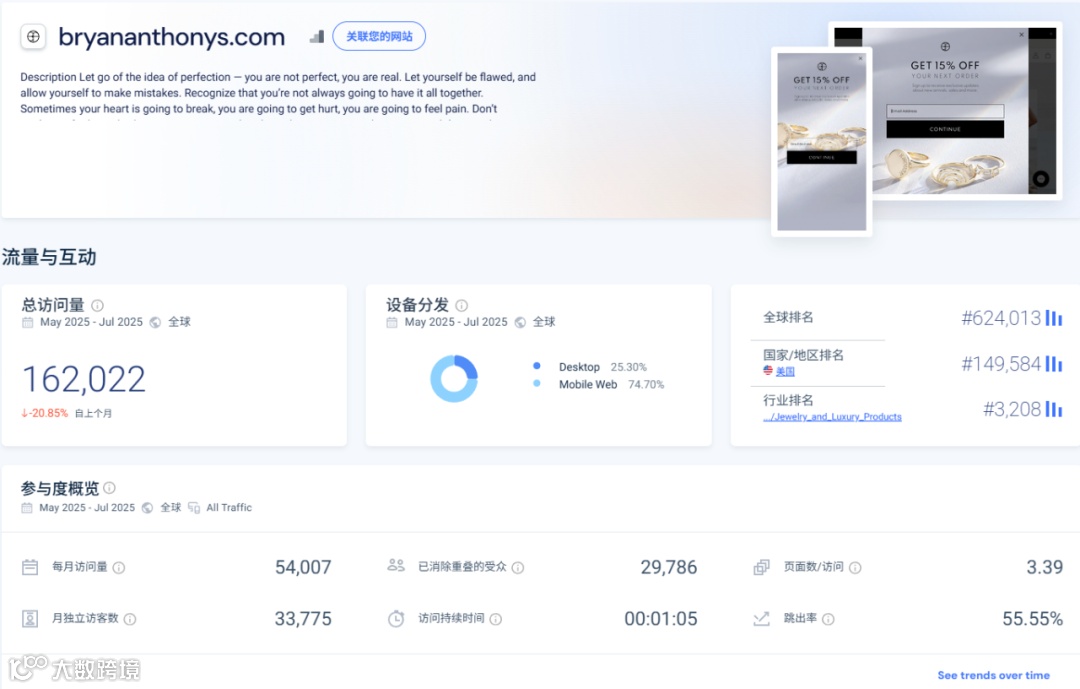Click the deduplicated audience value 29,786

(669, 567)
